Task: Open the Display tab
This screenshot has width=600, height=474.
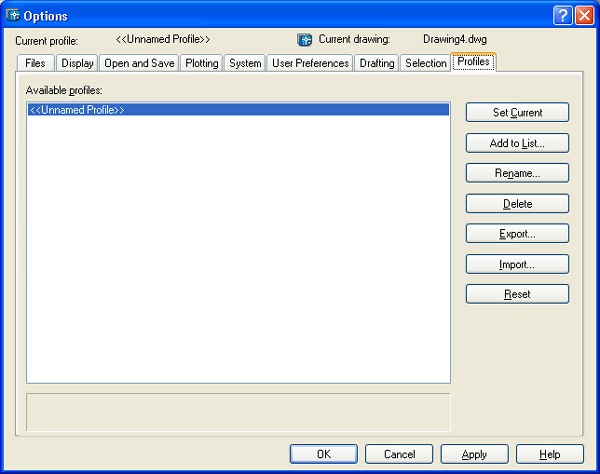Action: pos(77,63)
